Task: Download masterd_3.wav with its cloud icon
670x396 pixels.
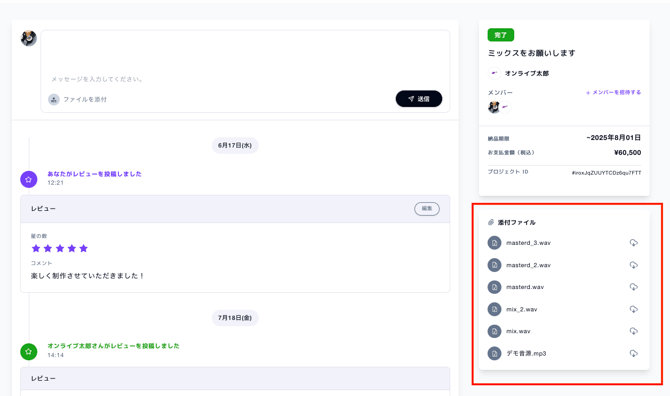Action: pos(633,243)
